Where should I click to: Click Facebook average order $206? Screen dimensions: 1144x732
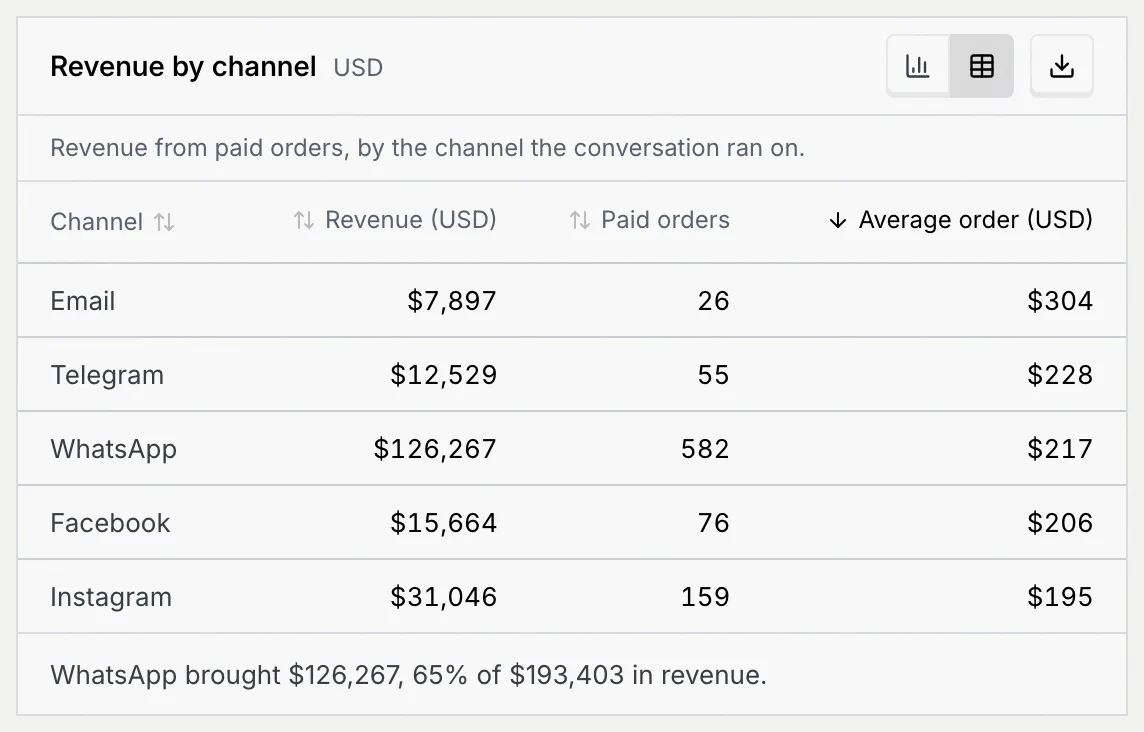coord(1059,523)
